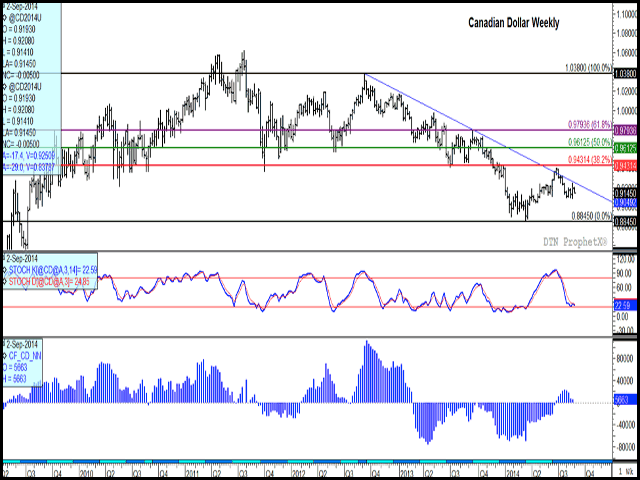
Task: Click the diamond marker beside STOCH K
Action: [x=5, y=269]
